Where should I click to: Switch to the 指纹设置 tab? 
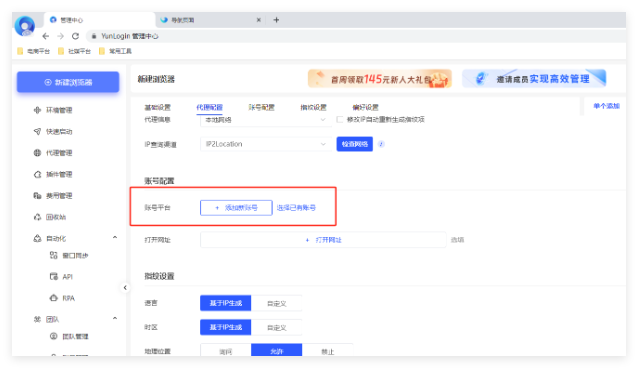click(313, 107)
